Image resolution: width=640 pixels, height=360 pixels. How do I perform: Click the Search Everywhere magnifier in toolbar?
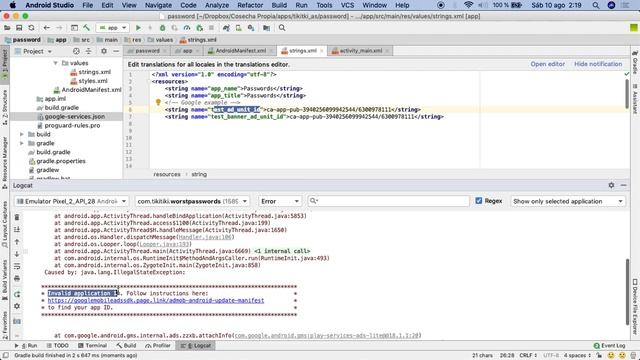click(282, 28)
